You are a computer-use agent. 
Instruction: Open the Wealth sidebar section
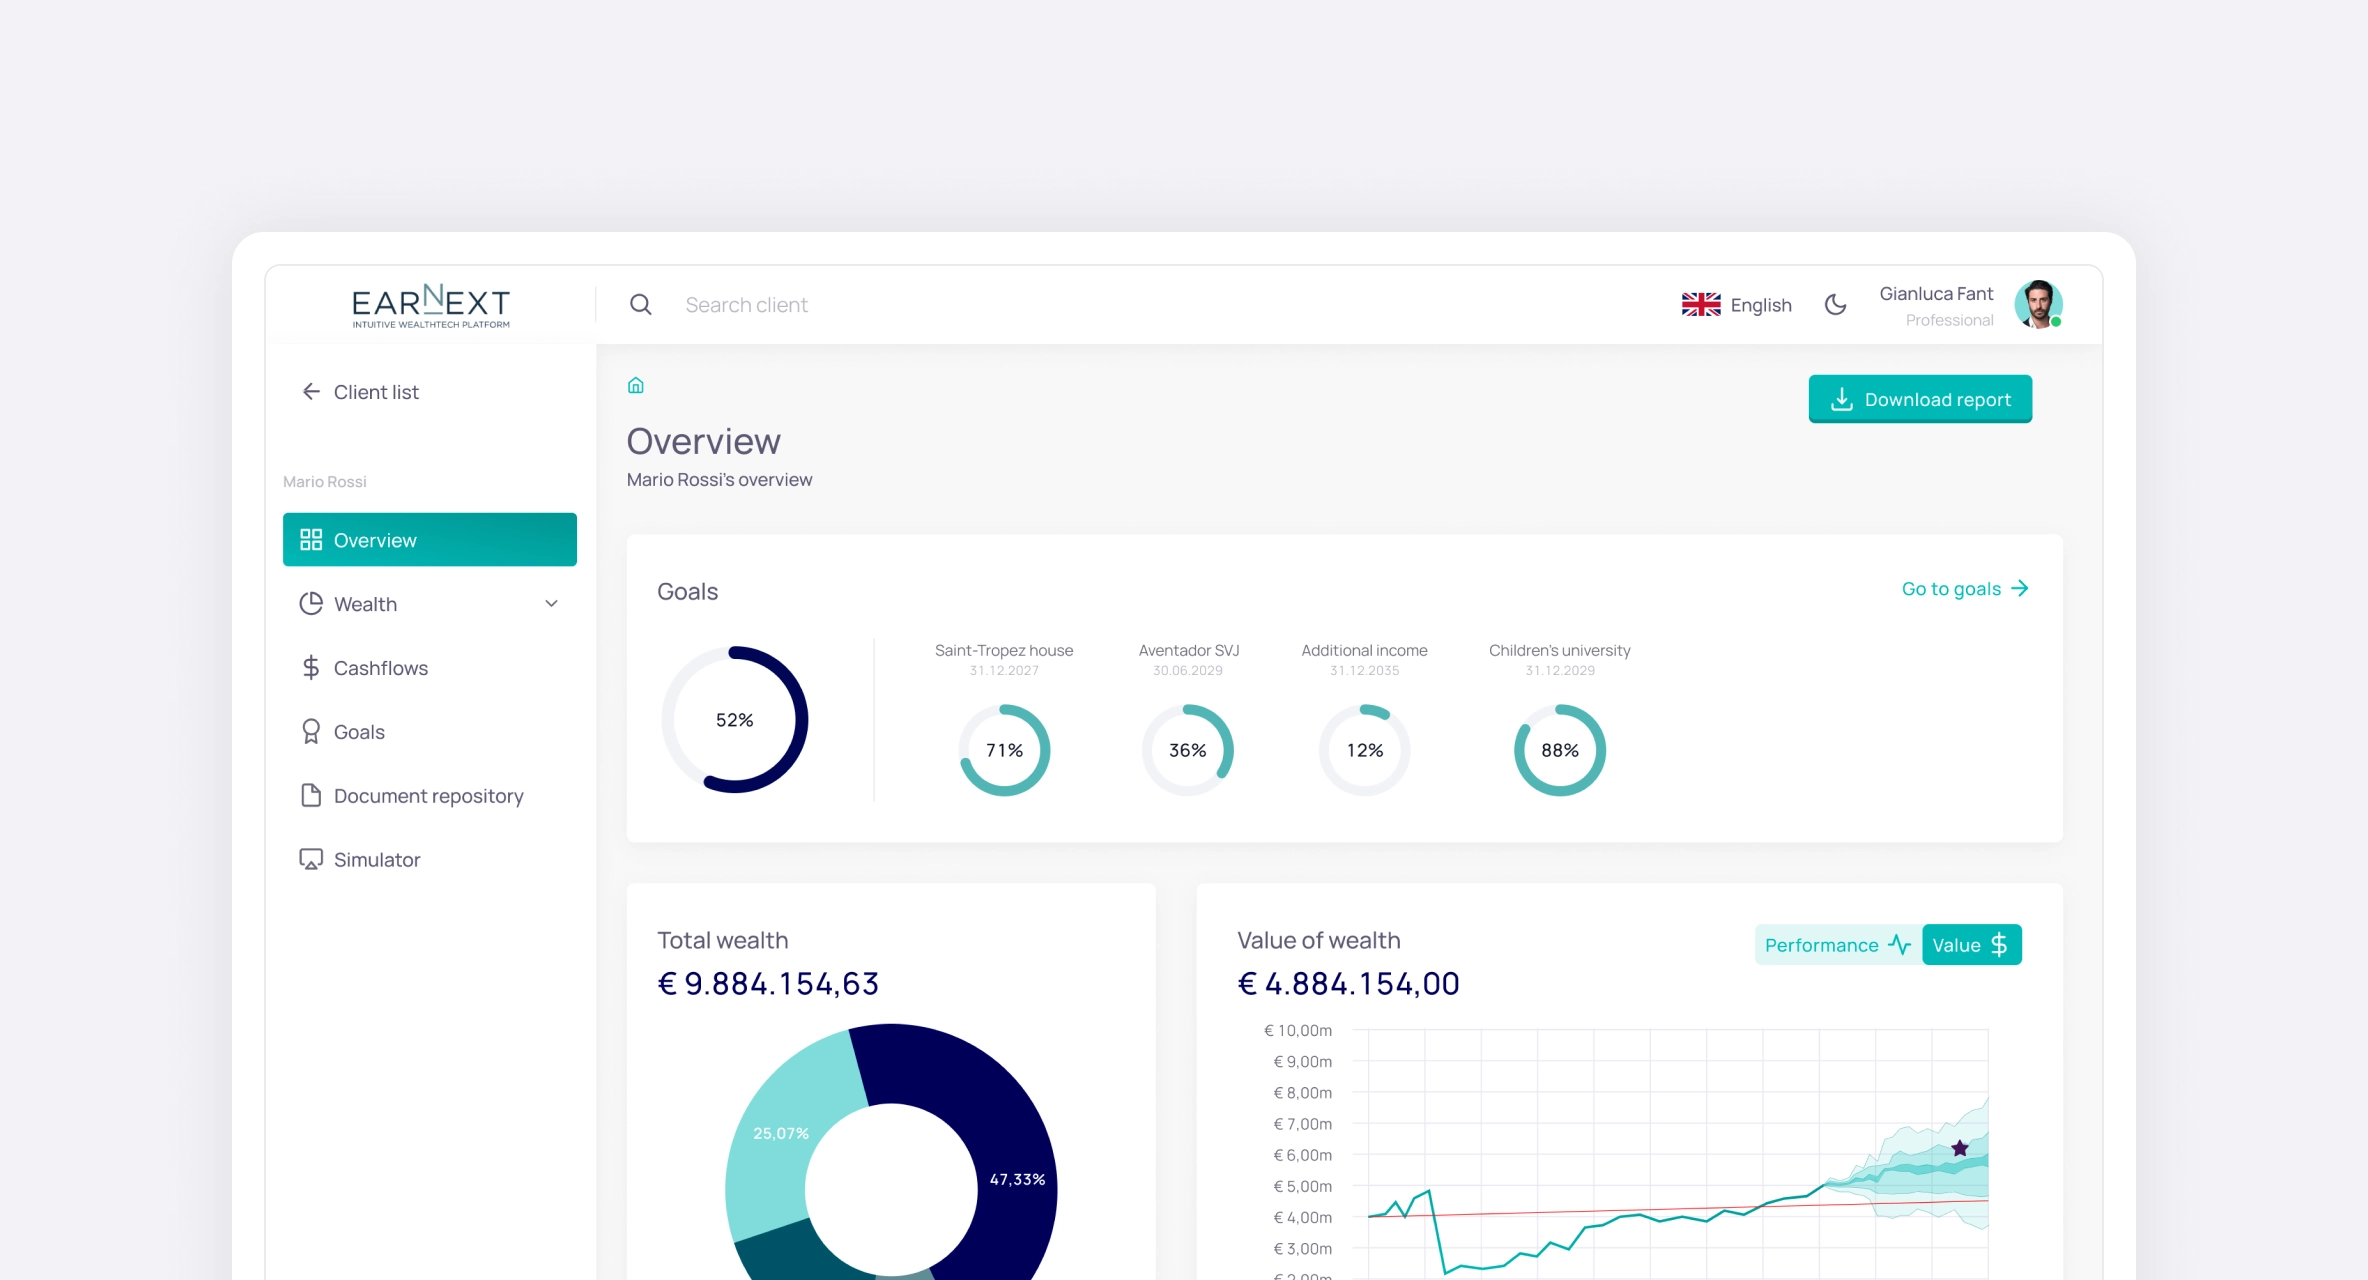tap(366, 604)
